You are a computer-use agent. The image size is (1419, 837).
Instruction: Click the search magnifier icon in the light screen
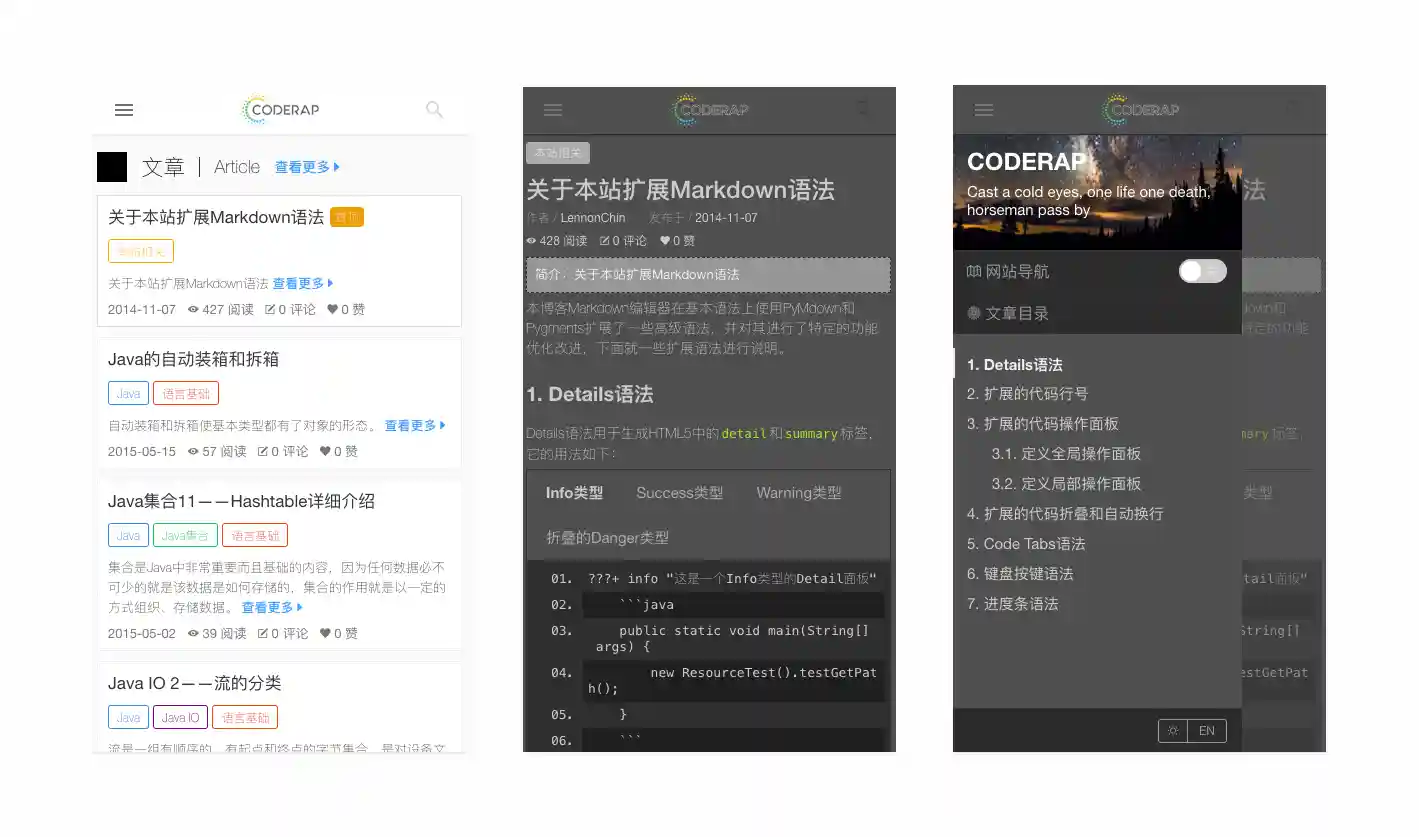click(x=434, y=110)
